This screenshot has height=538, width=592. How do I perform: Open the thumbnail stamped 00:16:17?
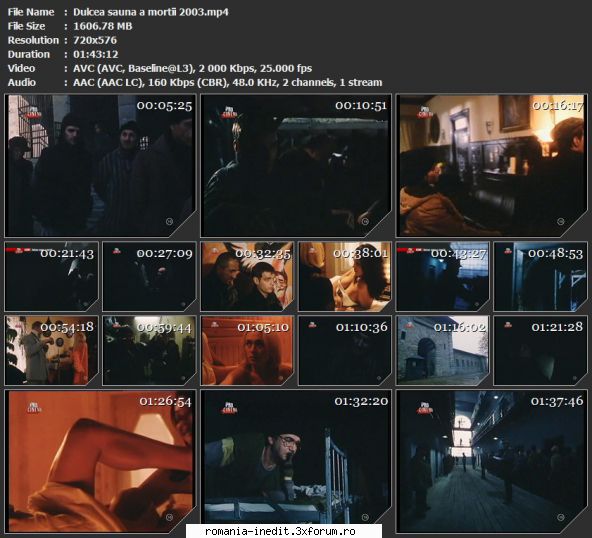click(492, 165)
